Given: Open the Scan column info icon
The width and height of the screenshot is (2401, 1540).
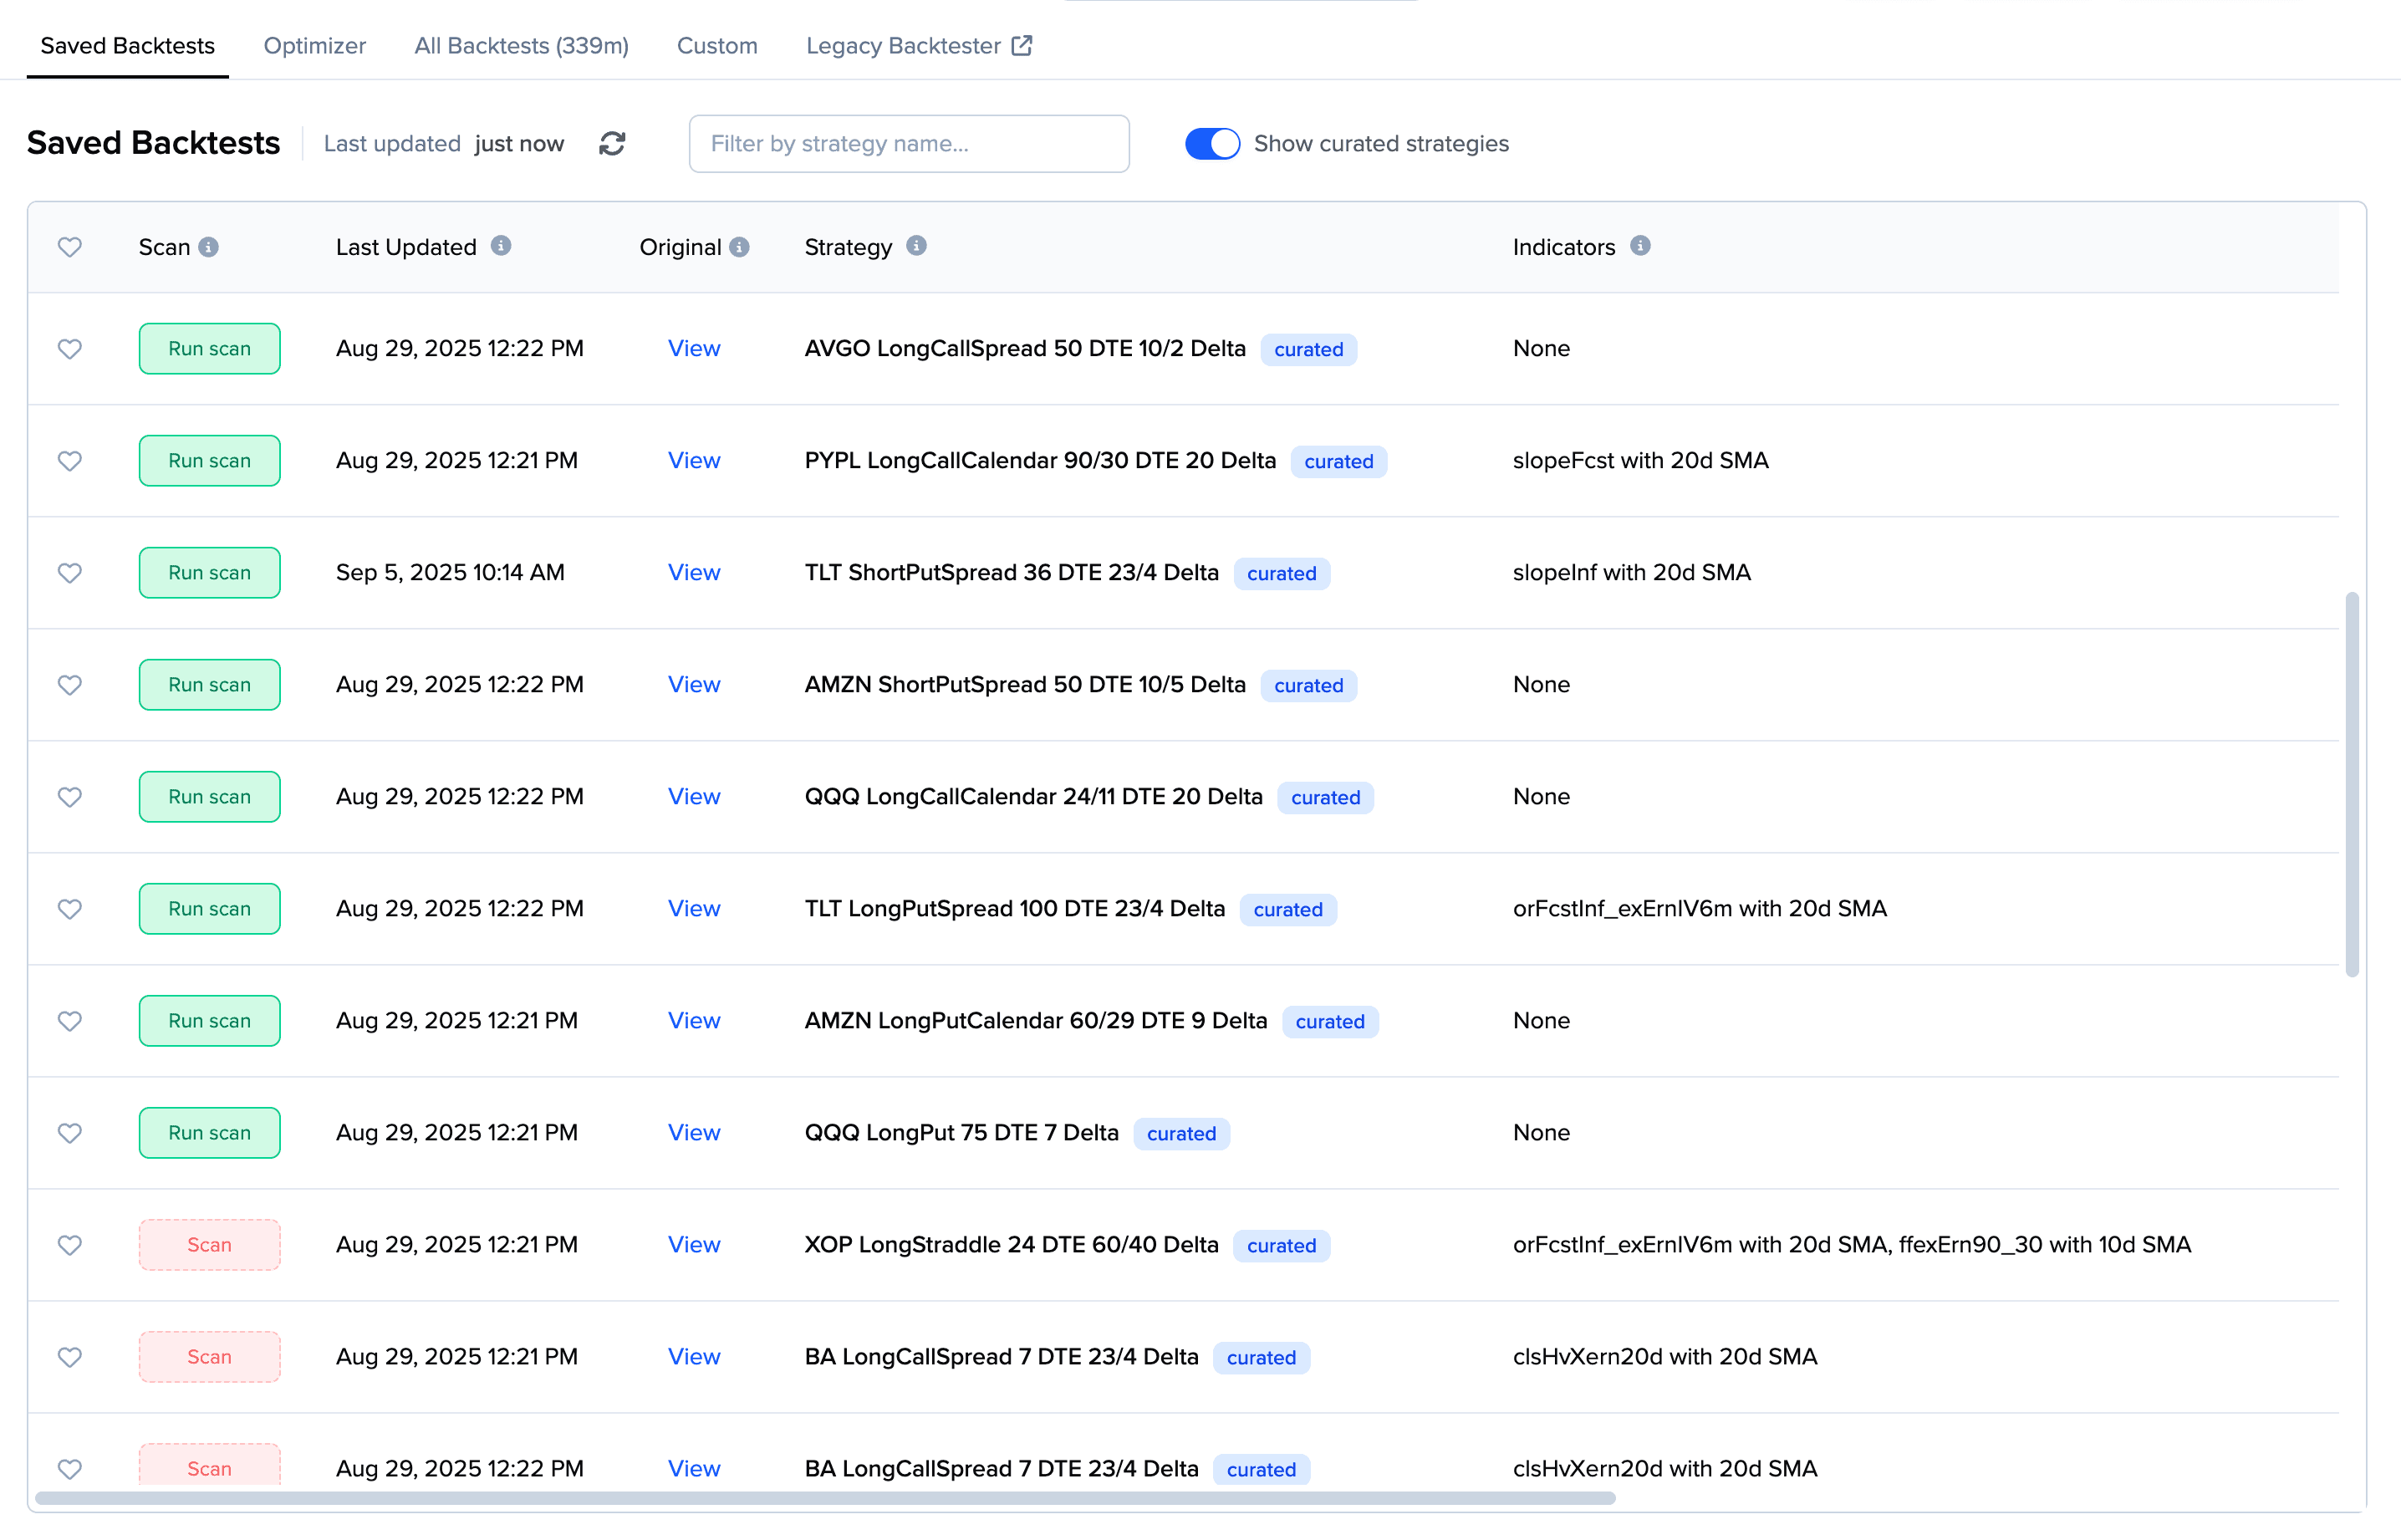Looking at the screenshot, I should pos(208,247).
